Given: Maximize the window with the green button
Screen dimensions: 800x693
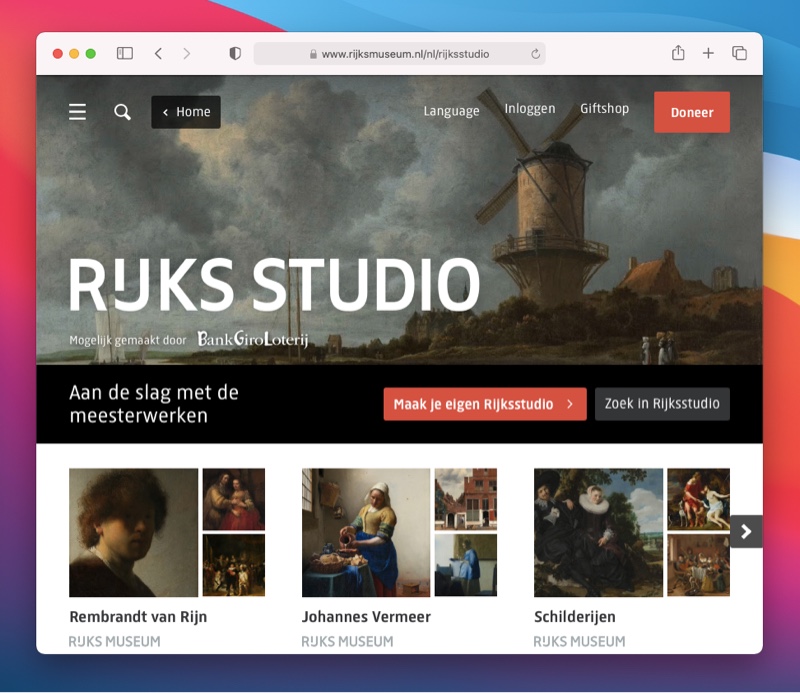Looking at the screenshot, I should tap(91, 54).
